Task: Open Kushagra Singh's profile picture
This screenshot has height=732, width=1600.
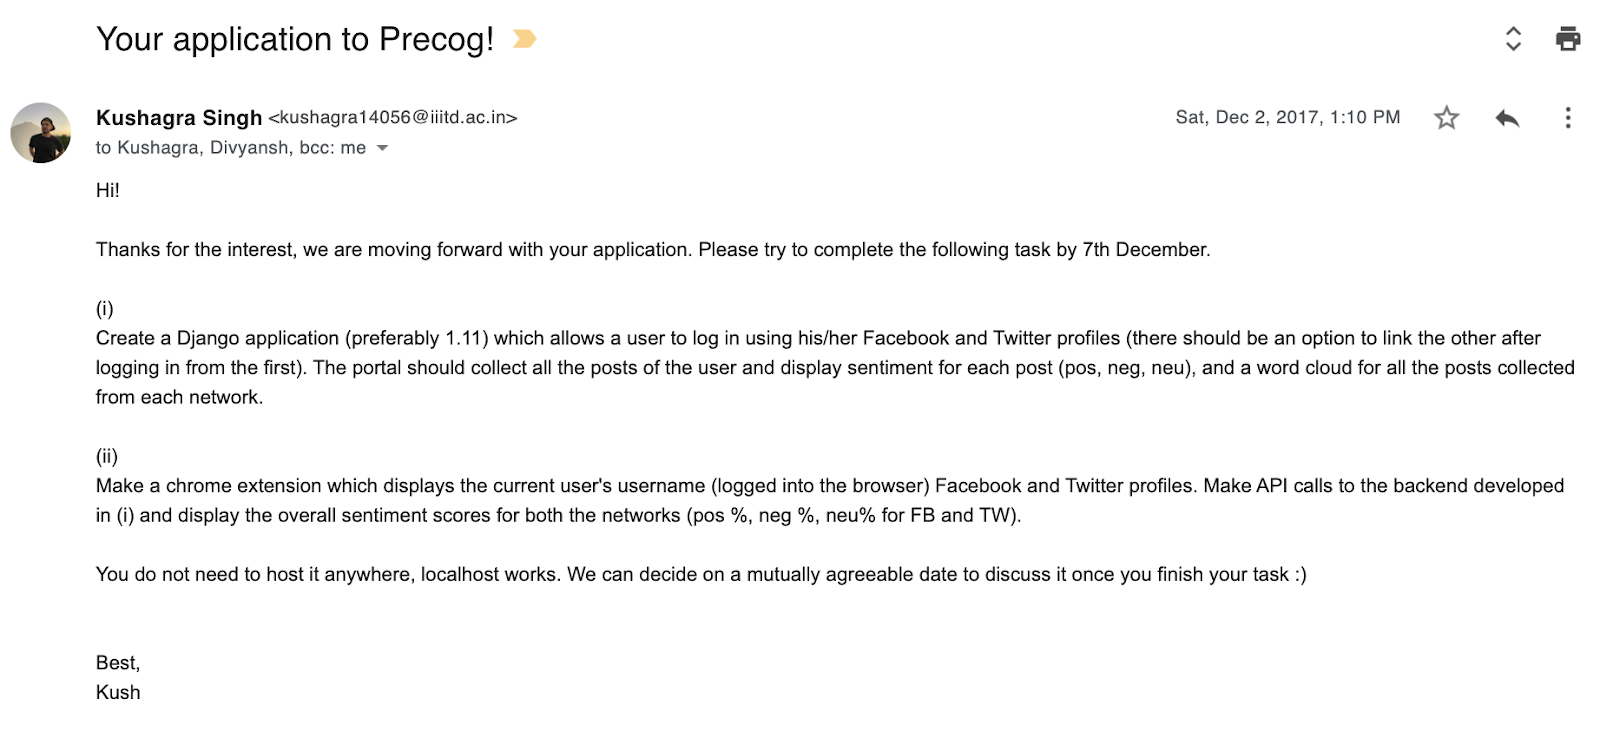Action: 41,132
